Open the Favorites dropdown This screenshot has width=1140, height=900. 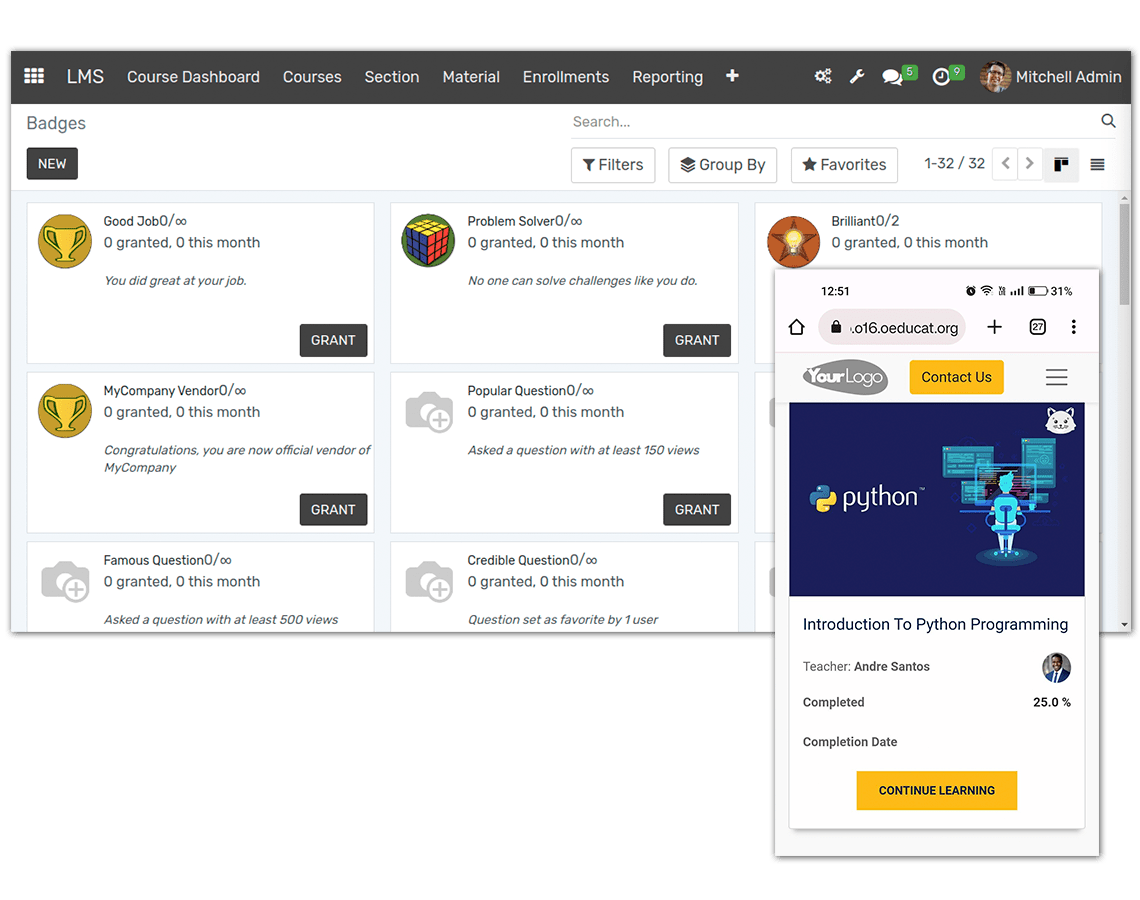[844, 165]
